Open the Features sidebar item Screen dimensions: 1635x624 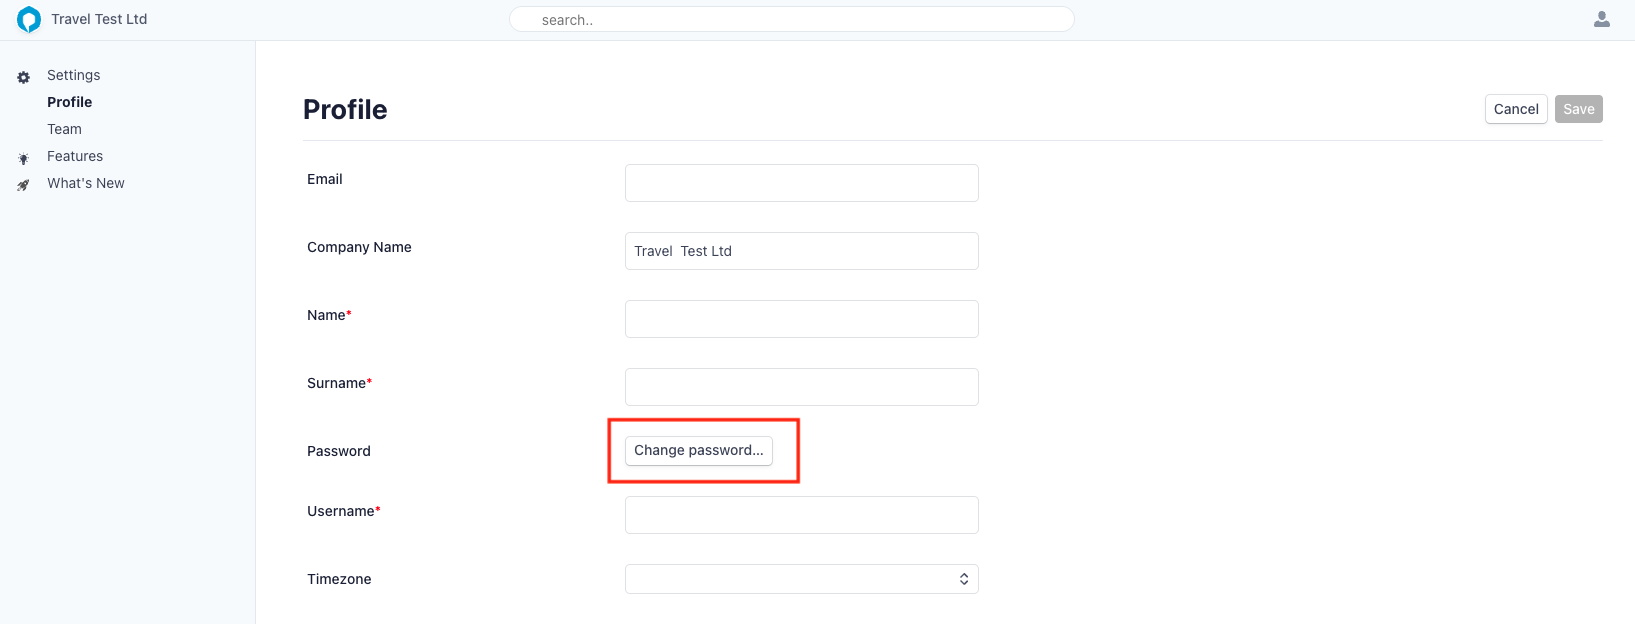pyautogui.click(x=75, y=156)
